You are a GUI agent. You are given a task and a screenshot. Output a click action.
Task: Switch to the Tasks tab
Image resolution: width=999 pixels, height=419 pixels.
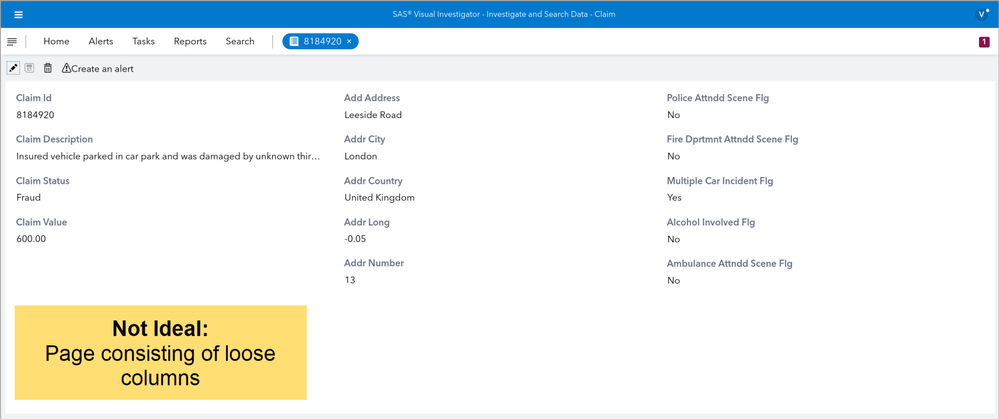point(143,42)
